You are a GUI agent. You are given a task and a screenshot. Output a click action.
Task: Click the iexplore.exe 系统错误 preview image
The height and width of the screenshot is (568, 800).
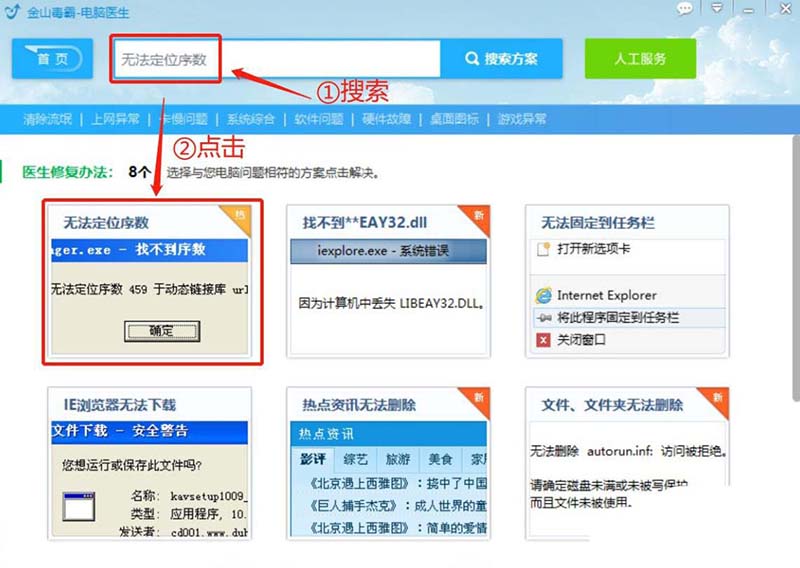[388, 251]
